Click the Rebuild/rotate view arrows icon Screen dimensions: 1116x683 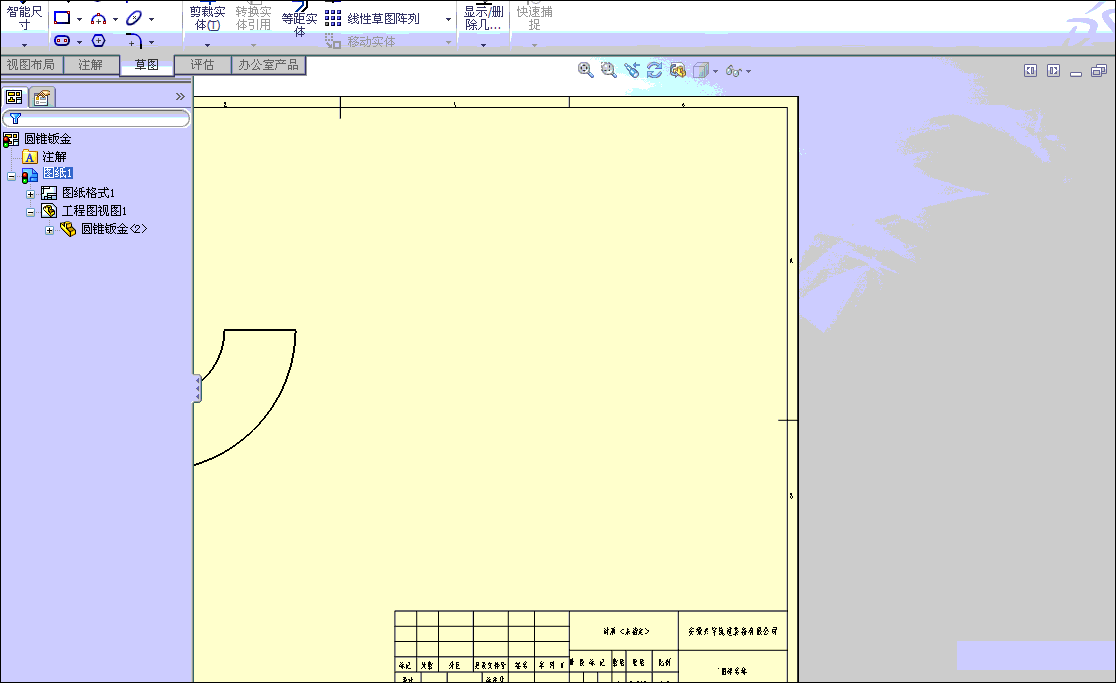(x=654, y=70)
